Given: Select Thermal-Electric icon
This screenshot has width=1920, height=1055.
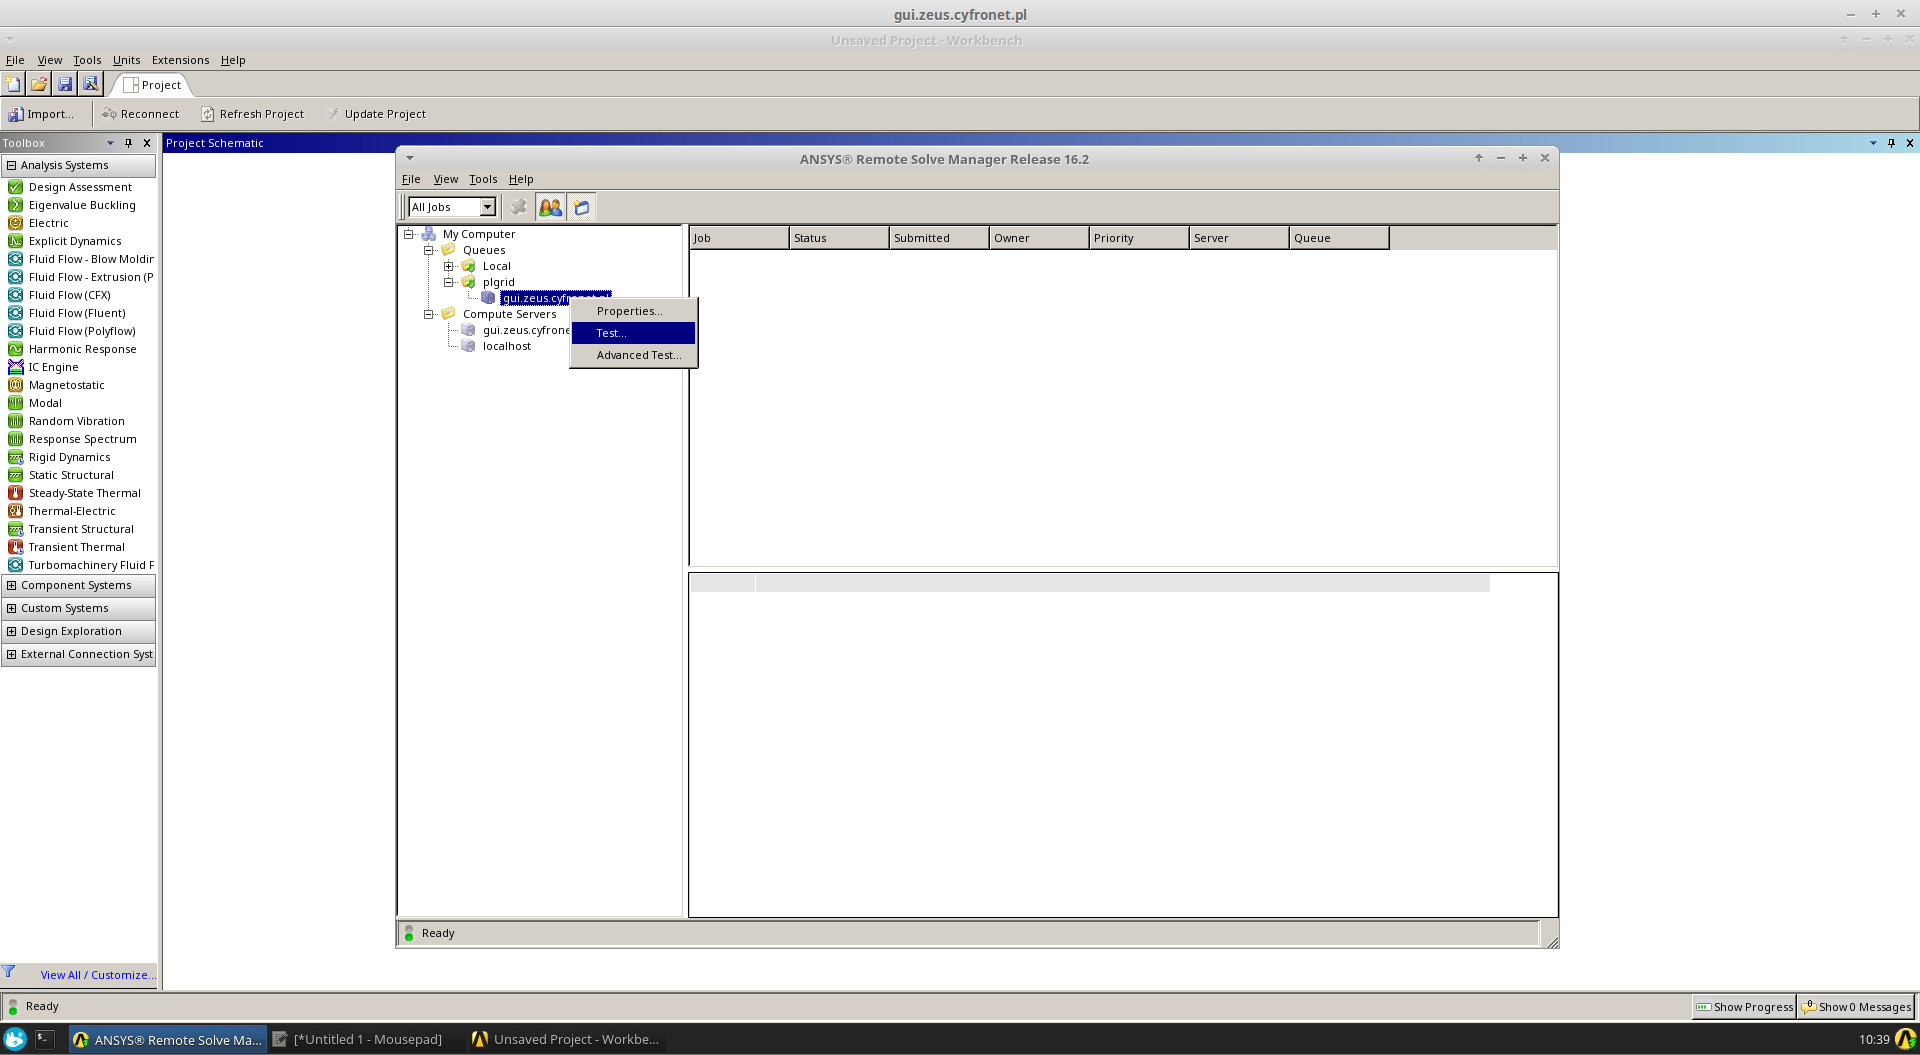Looking at the screenshot, I should 15,511.
